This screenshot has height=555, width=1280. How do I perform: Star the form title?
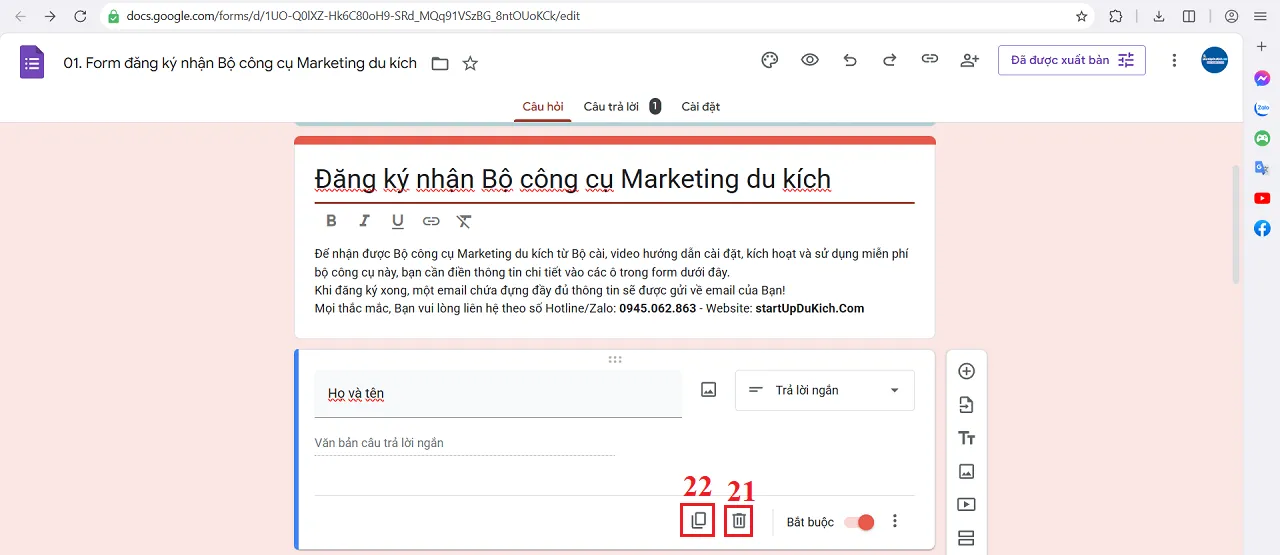tap(470, 63)
